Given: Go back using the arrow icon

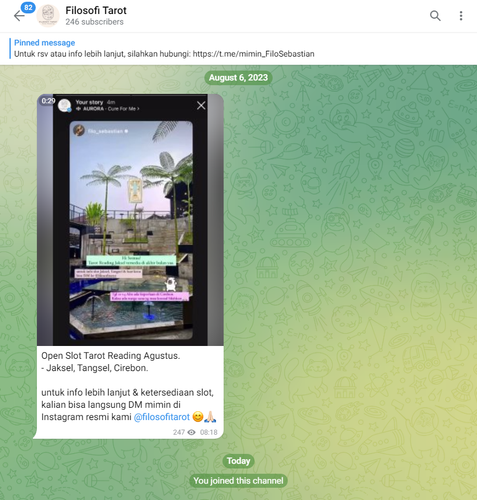Looking at the screenshot, I should pyautogui.click(x=18, y=16).
